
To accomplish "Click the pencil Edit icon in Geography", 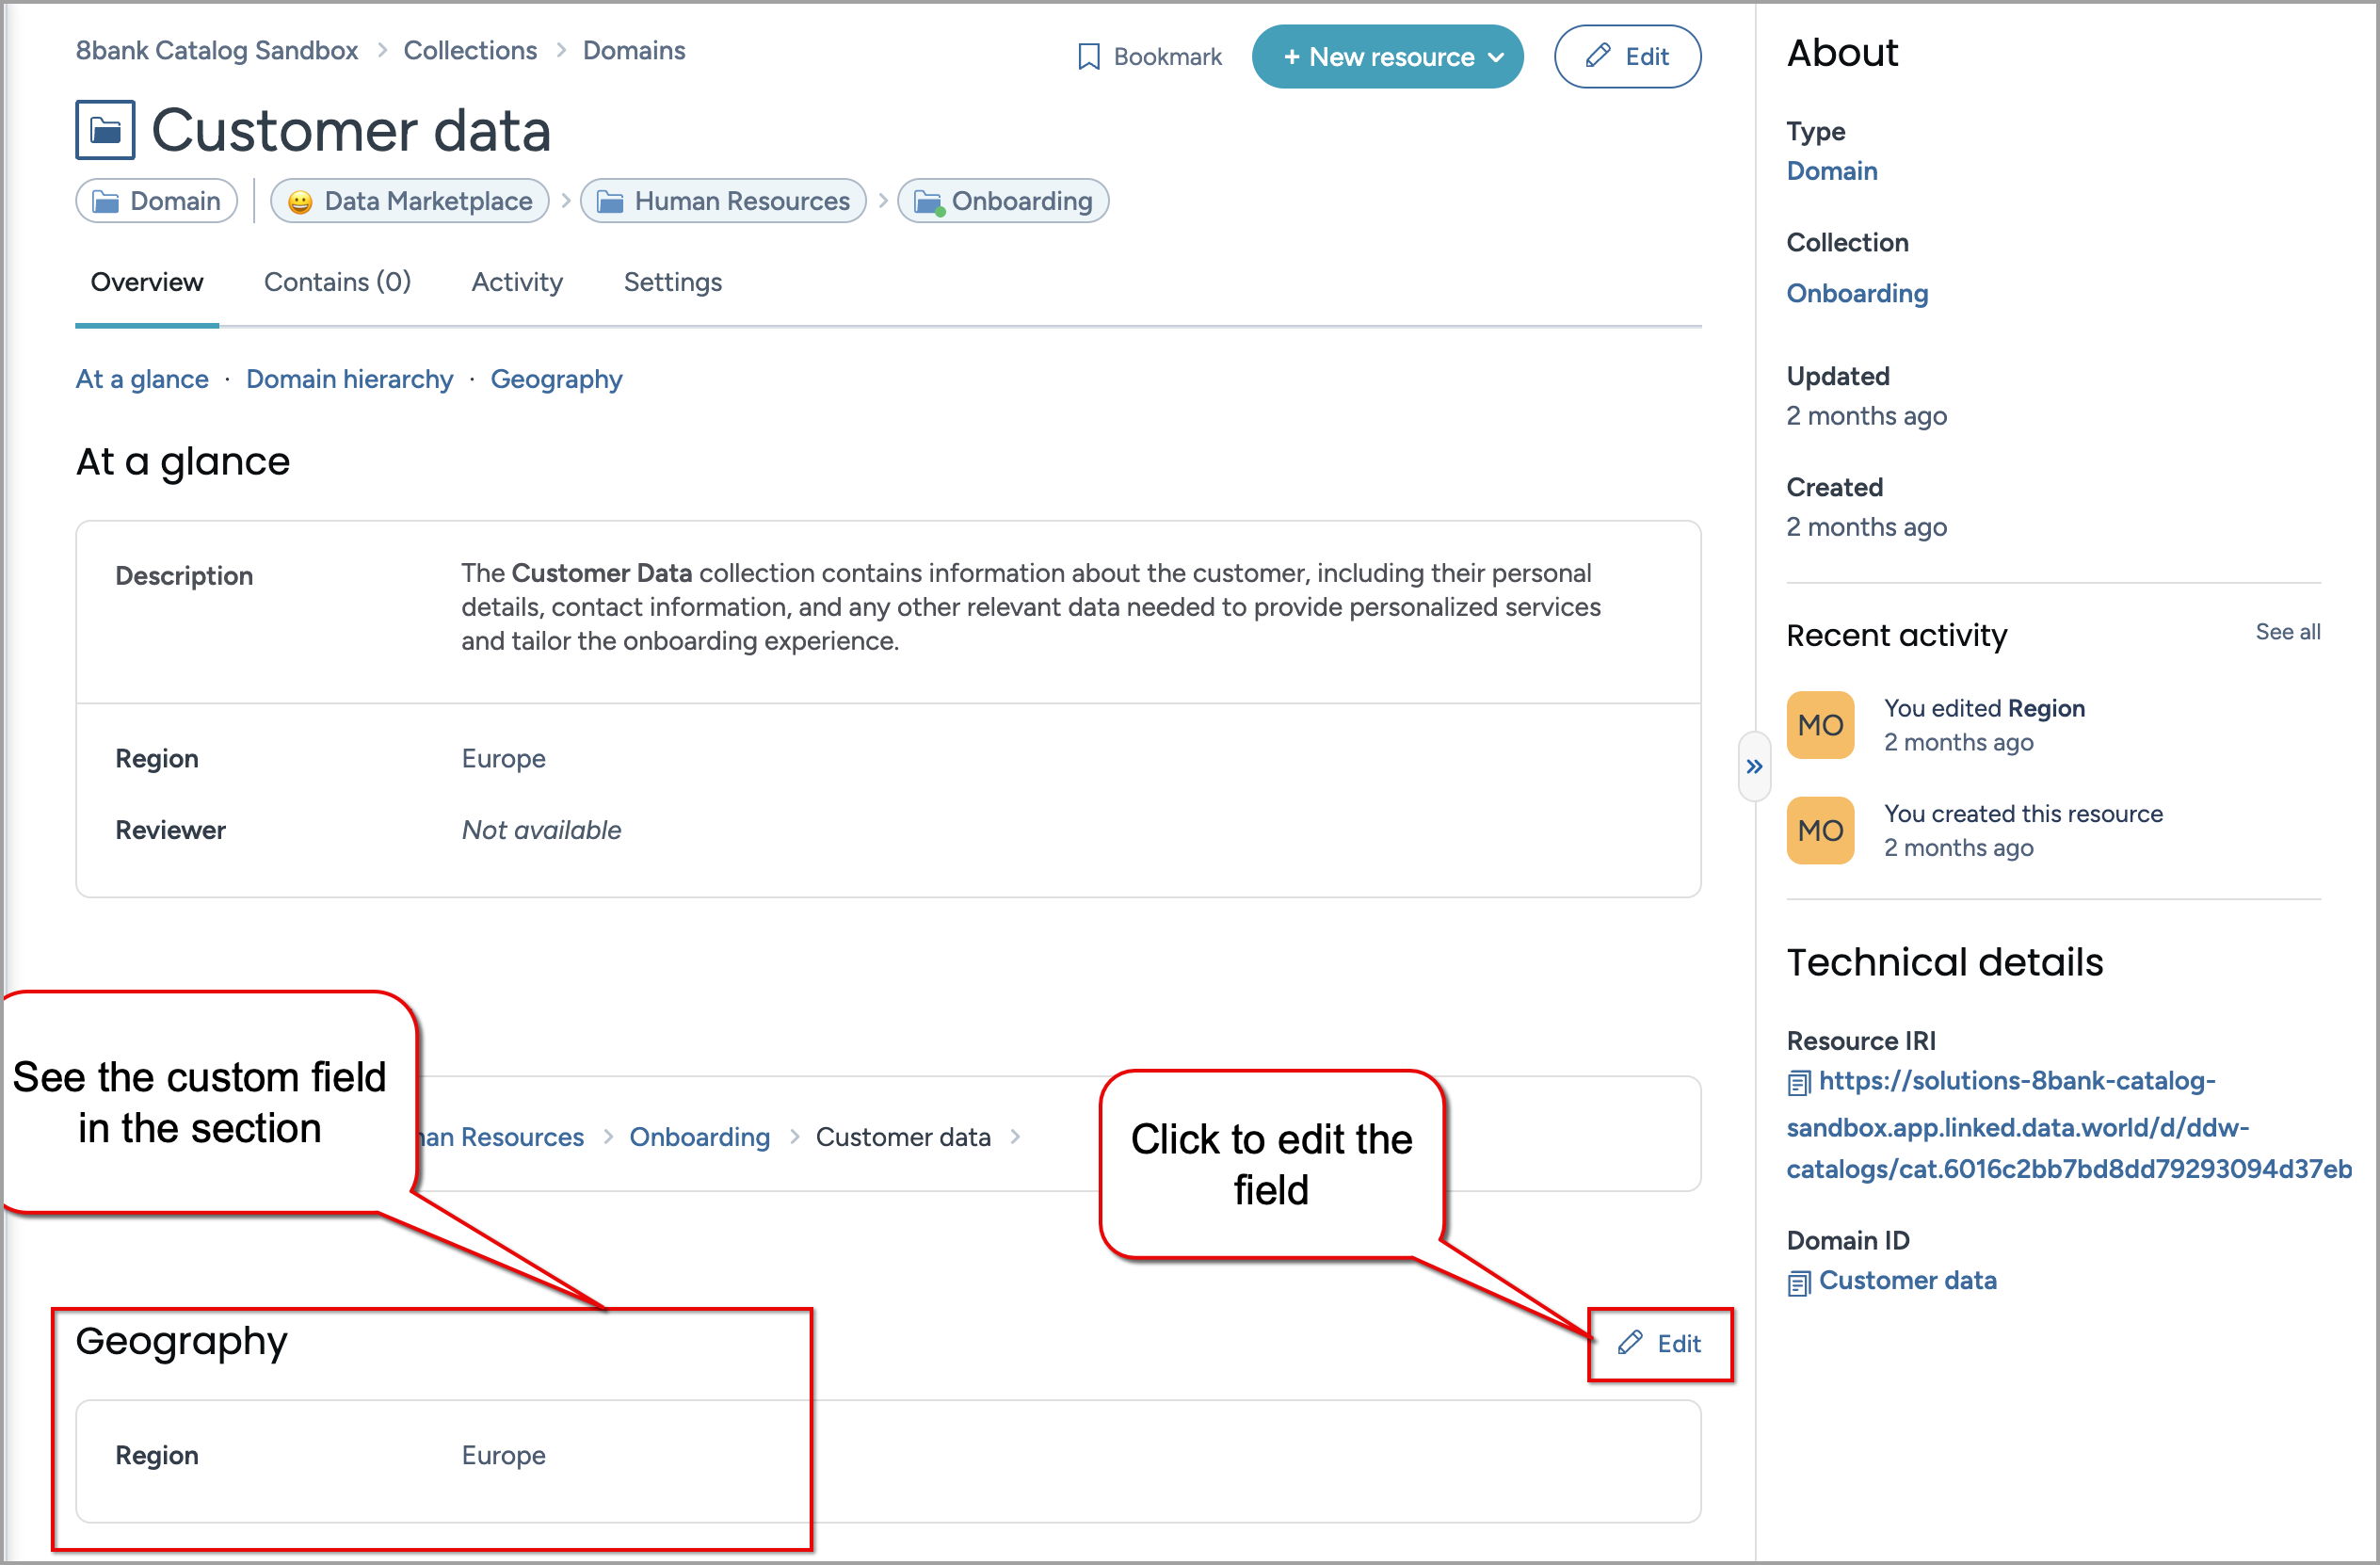I will 1630,1343.
